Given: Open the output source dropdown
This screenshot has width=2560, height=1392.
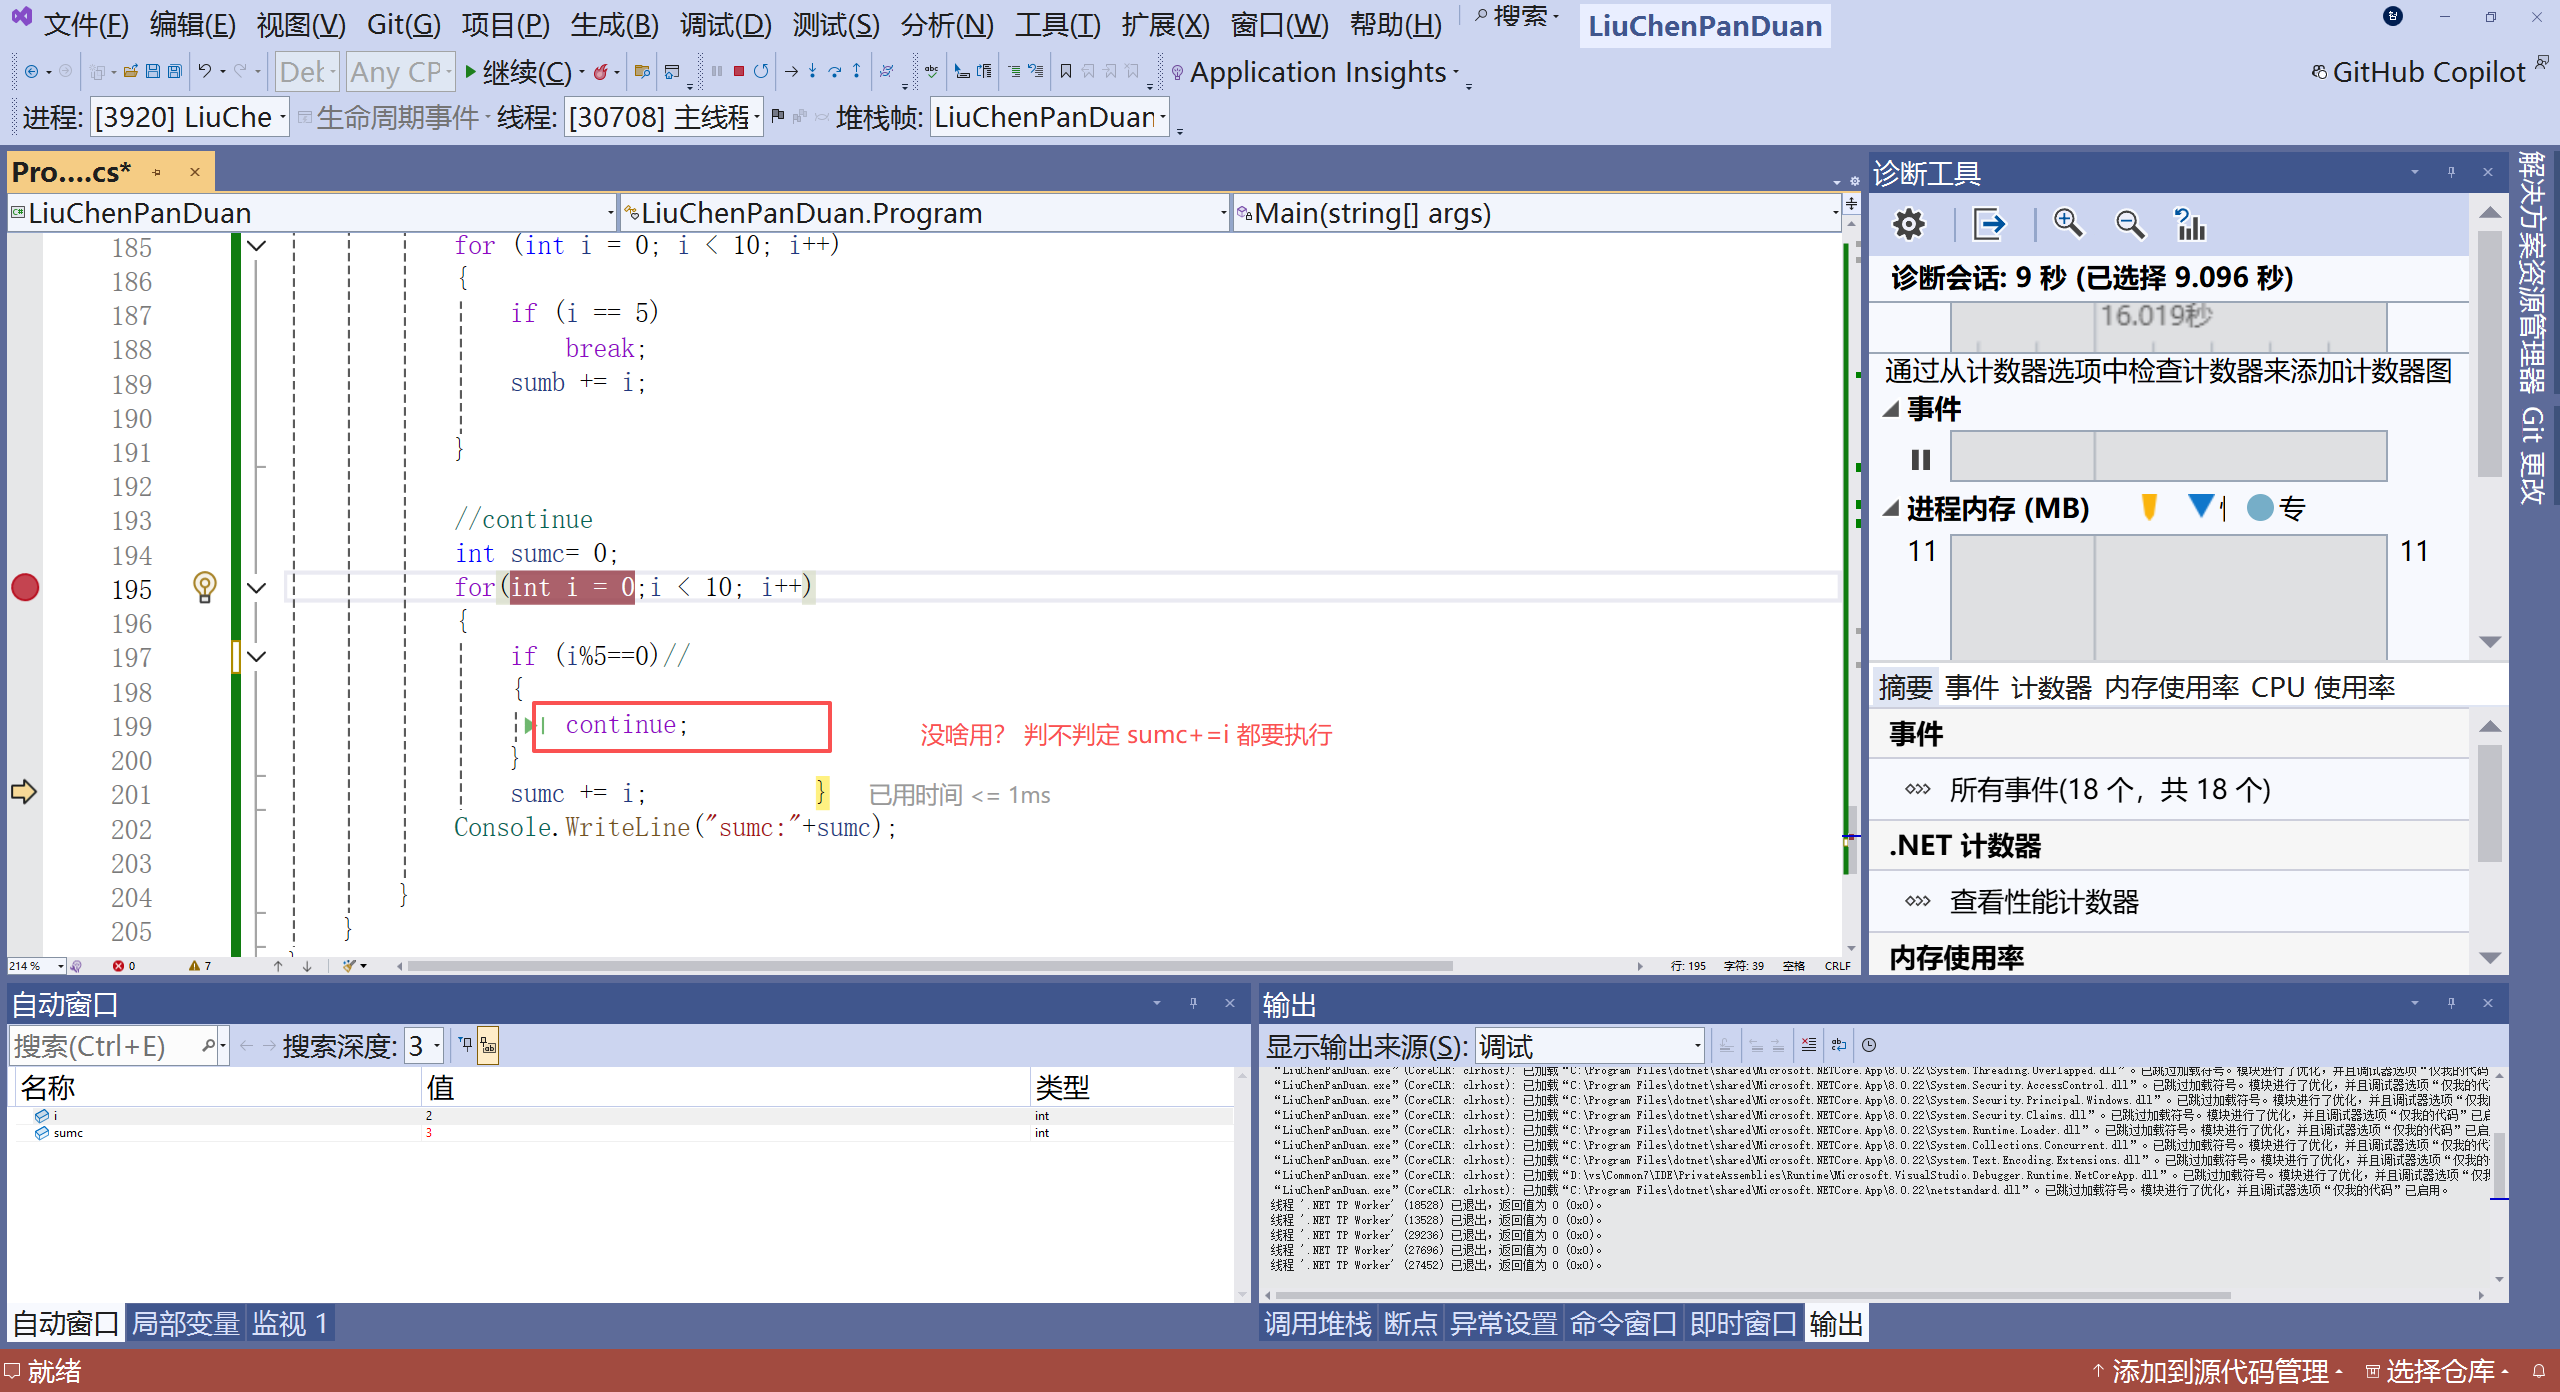Looking at the screenshot, I should tap(1697, 1046).
